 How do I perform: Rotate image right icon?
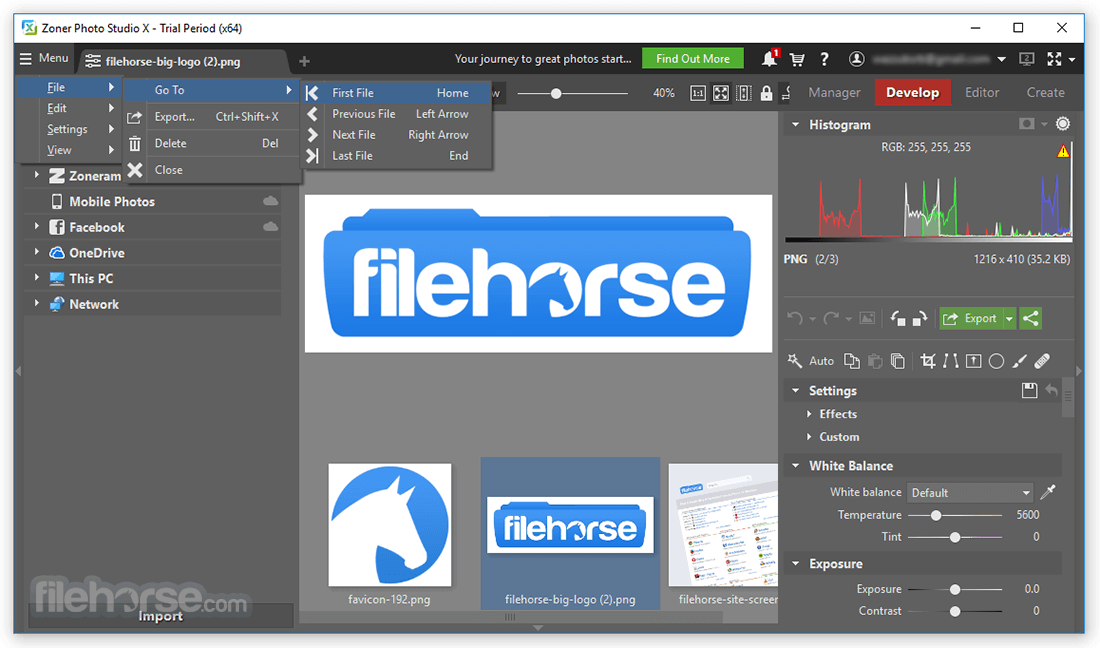pos(920,319)
